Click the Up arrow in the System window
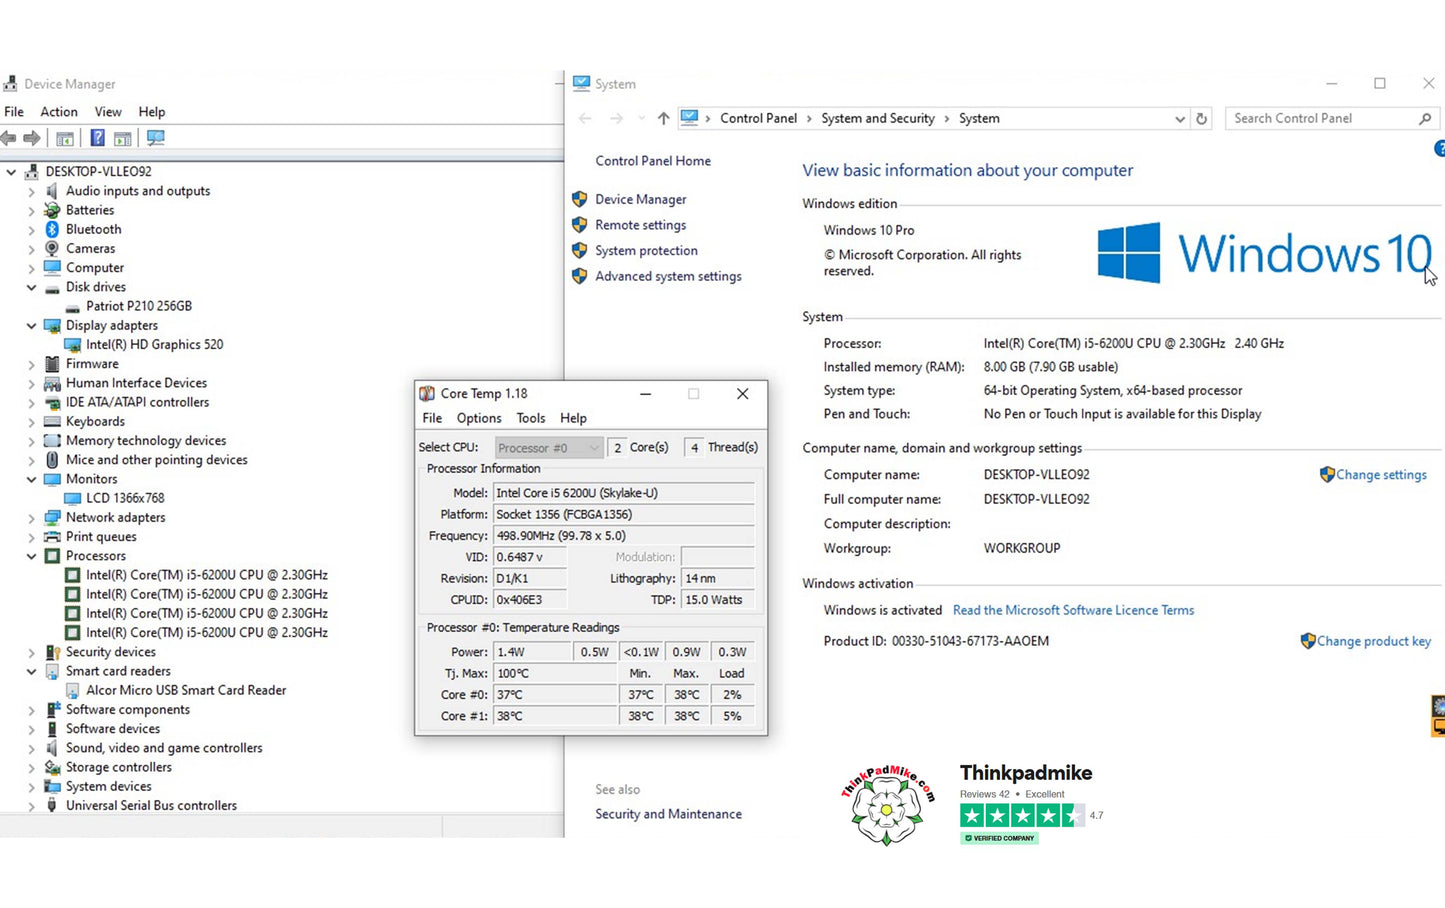 pos(663,118)
